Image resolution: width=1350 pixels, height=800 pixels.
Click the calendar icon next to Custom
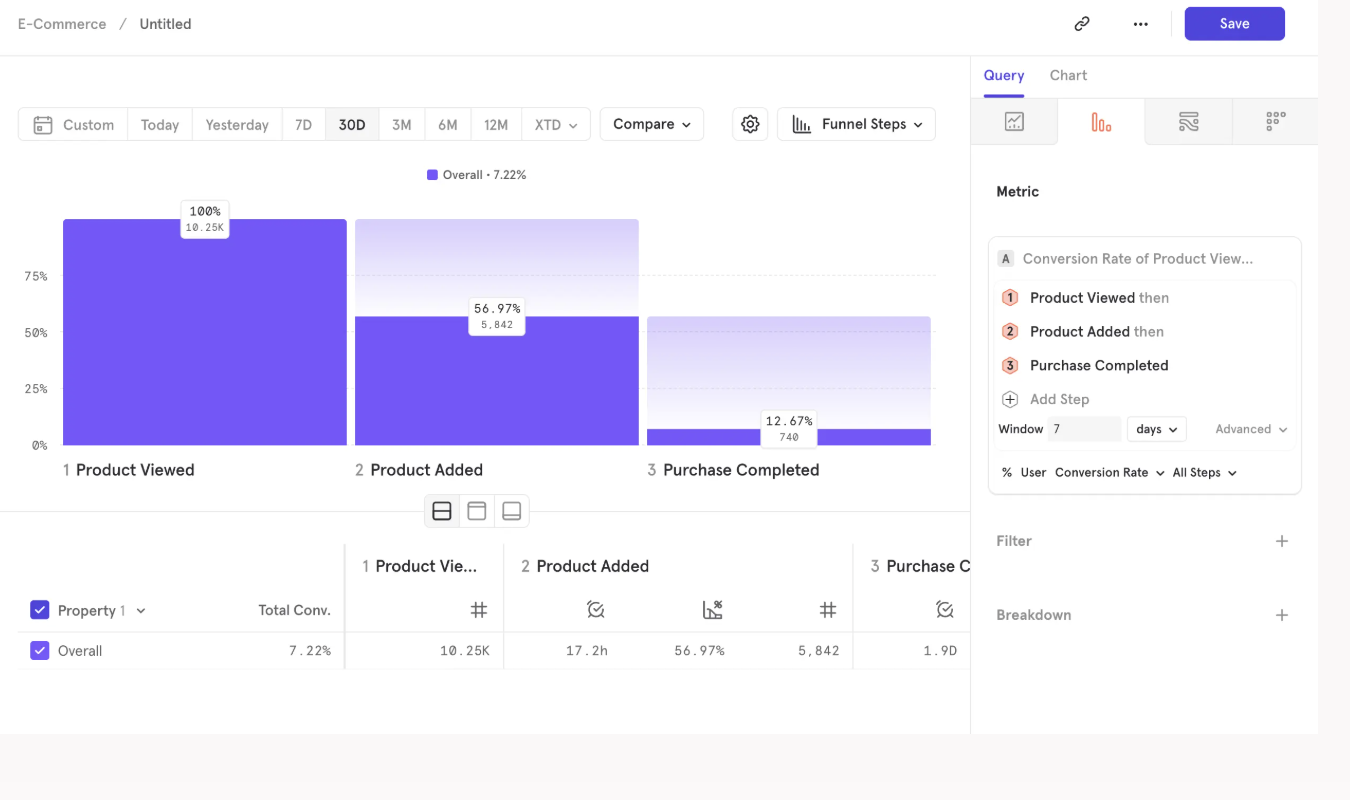(x=41, y=124)
